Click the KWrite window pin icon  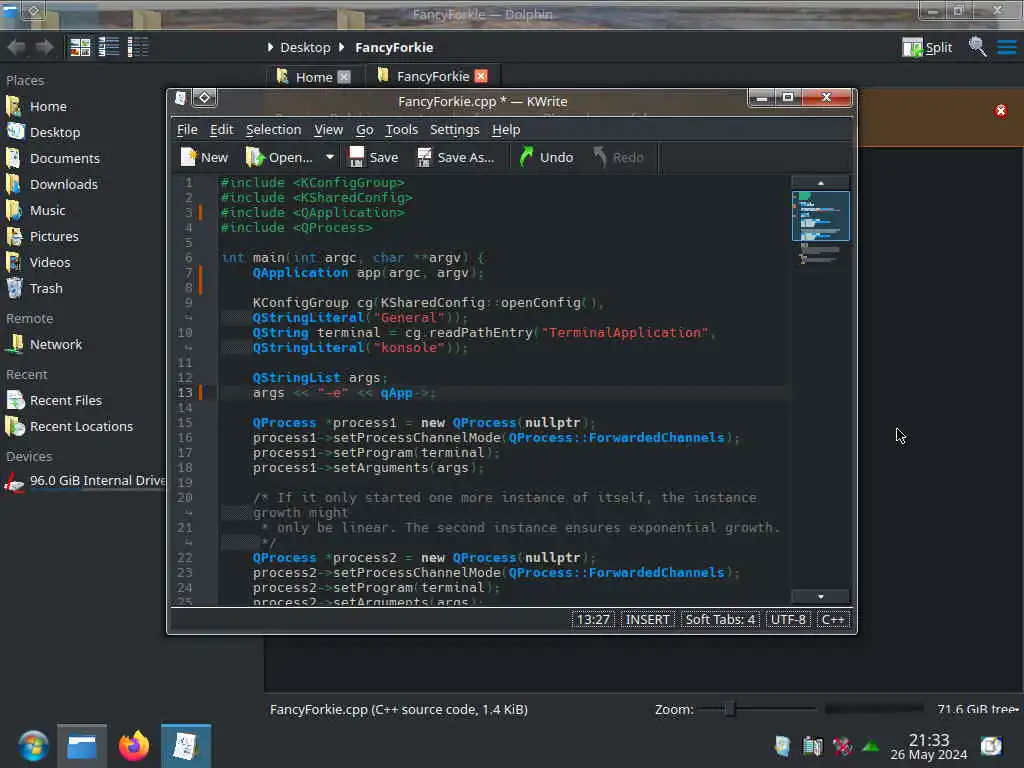coord(204,97)
